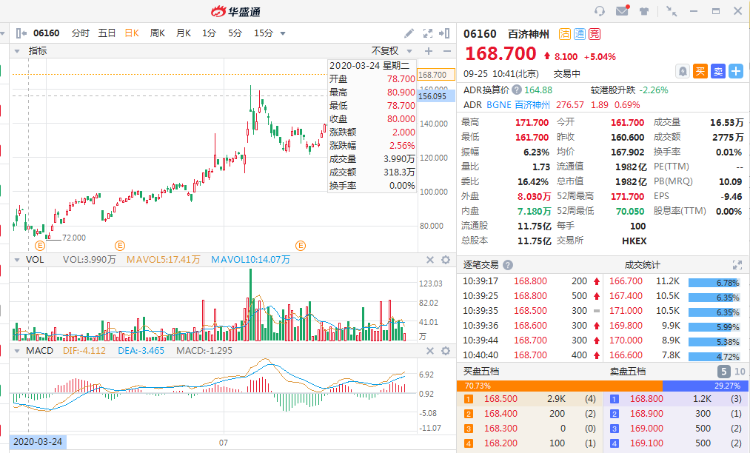Viewport: 750px width, 453px height.
Task: Click the 70.73% buy ratio bar
Action: click(x=560, y=386)
